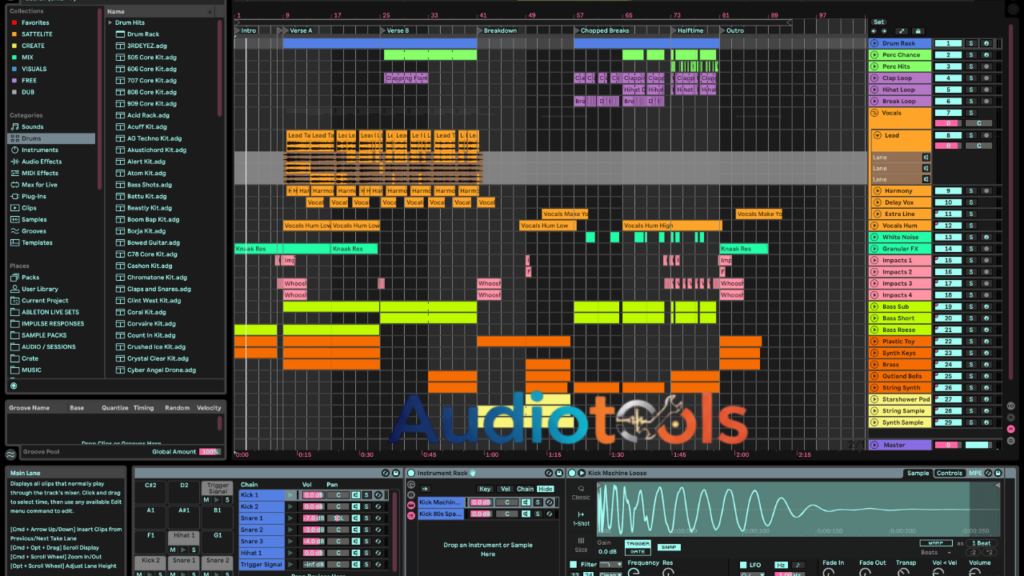
Task: Open the Samples category
Action: click(34, 219)
